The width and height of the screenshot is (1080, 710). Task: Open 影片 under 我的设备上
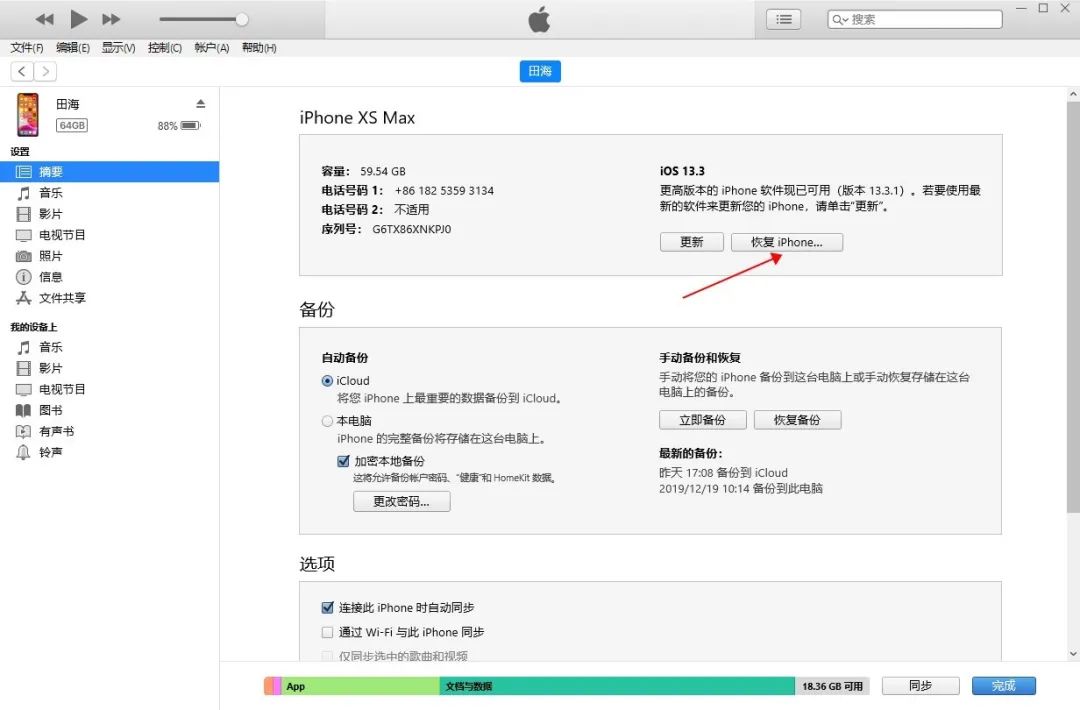(110, 368)
